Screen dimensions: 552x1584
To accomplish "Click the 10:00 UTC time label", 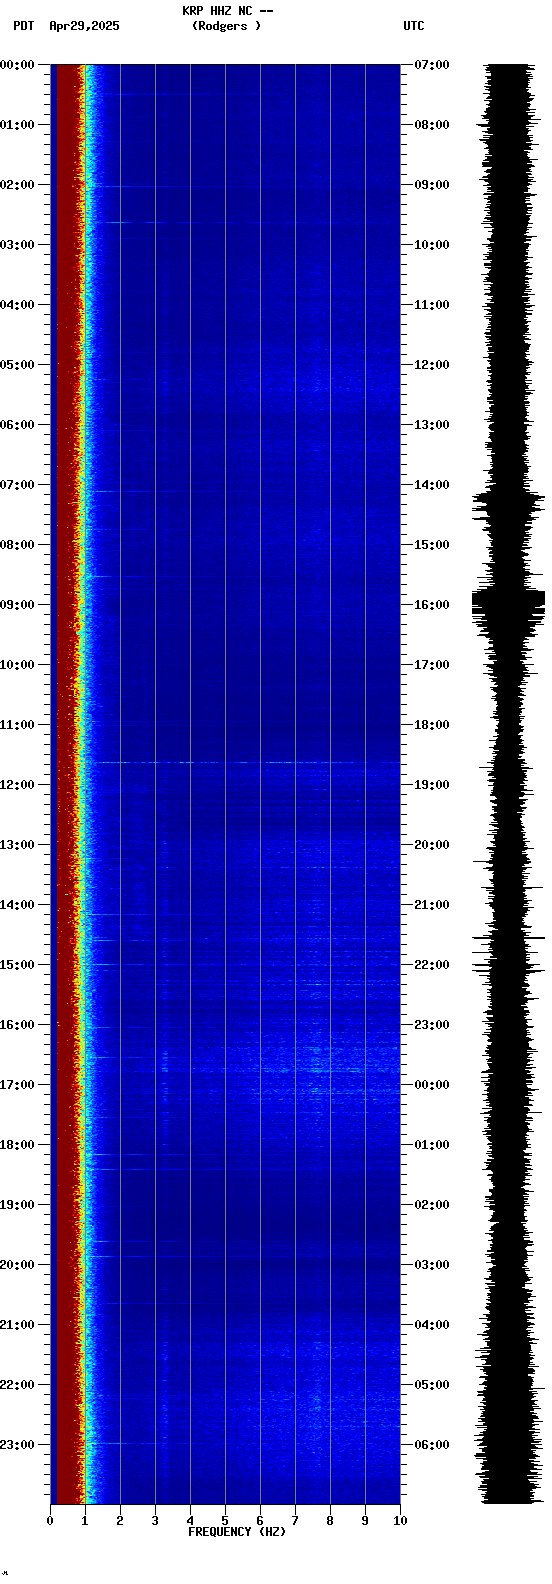I will click(x=431, y=245).
